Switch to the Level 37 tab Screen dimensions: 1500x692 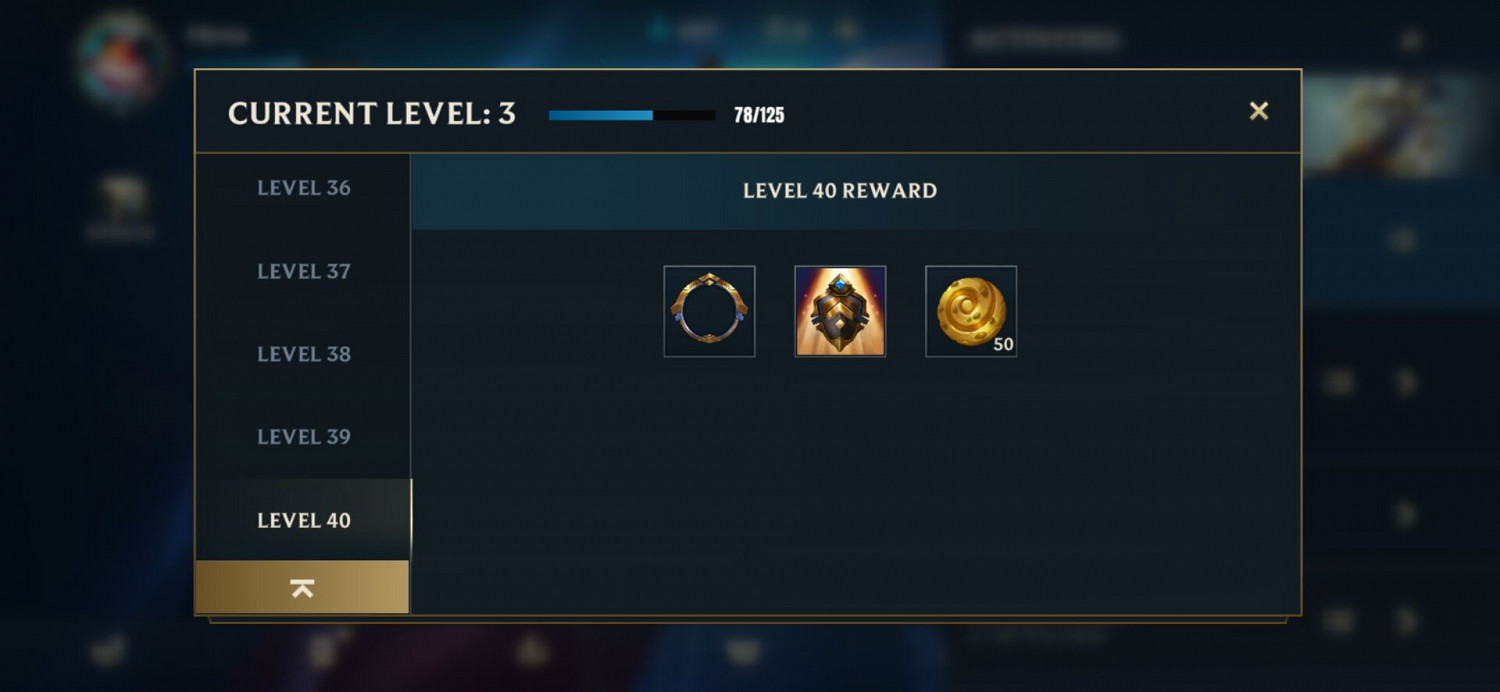point(303,271)
